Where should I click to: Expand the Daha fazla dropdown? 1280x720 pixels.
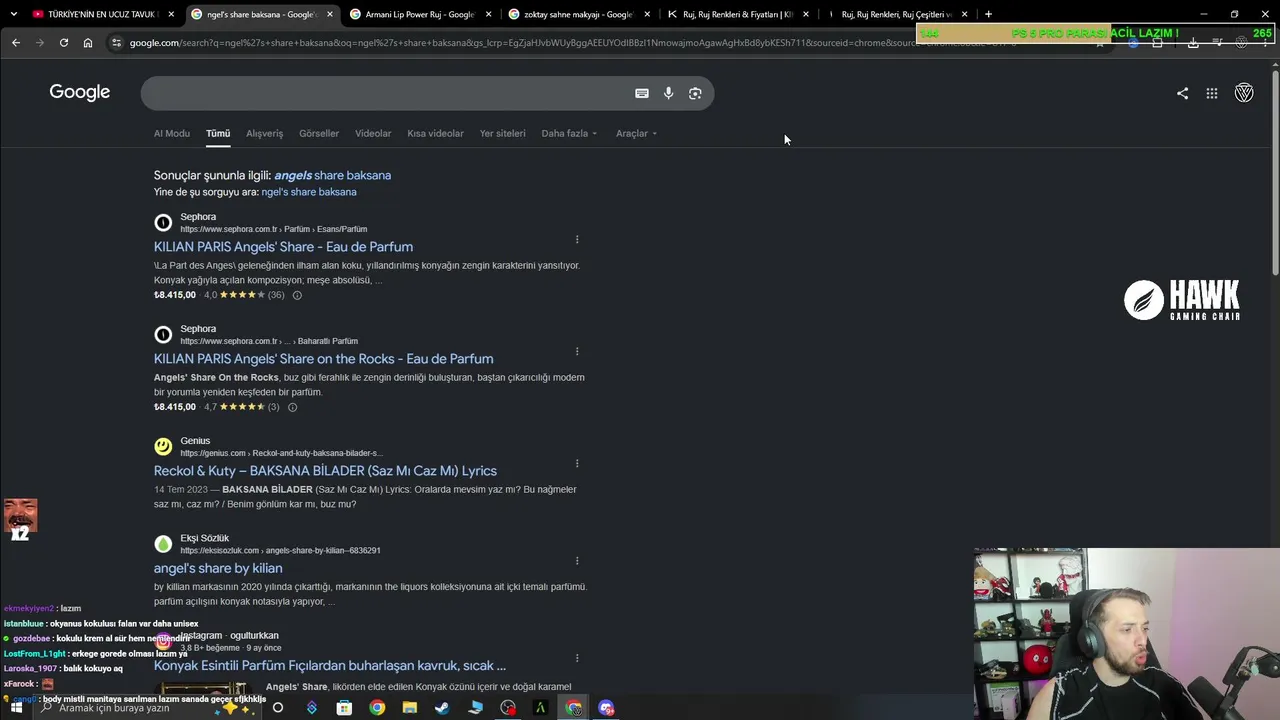tap(569, 133)
